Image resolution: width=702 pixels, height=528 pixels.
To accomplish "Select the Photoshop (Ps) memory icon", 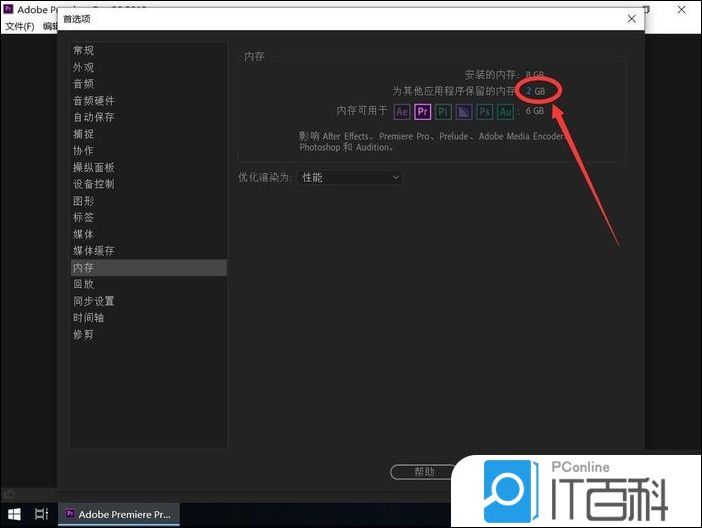I will tap(485, 112).
